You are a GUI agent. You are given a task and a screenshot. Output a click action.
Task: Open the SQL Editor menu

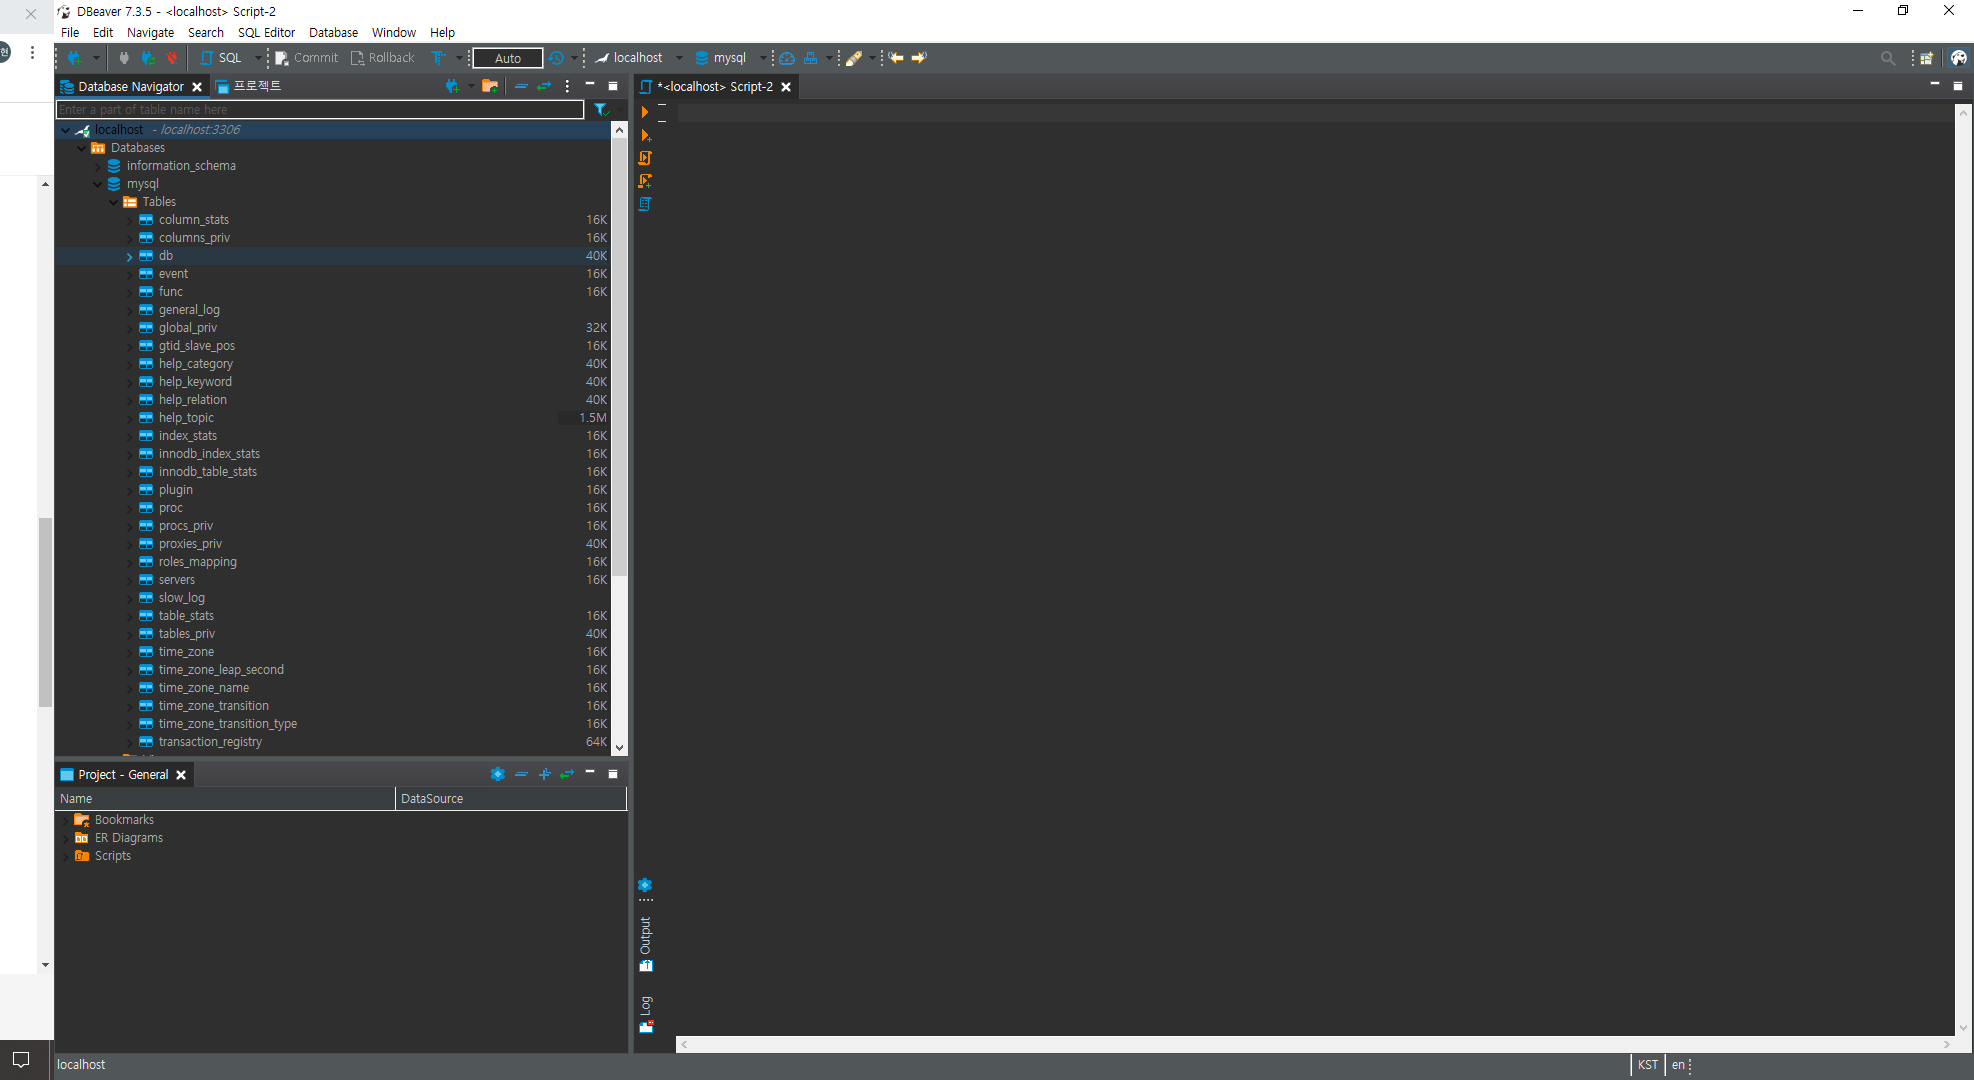266,32
